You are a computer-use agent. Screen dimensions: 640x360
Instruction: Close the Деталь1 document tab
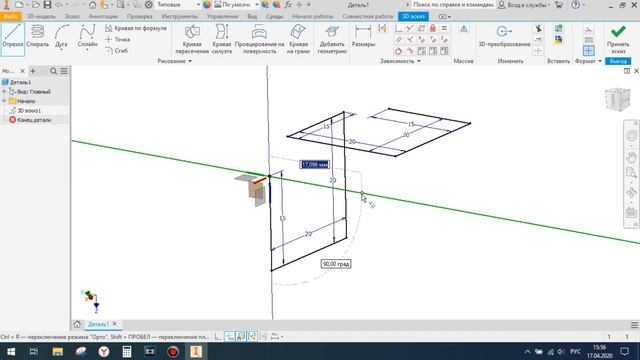pyautogui.click(x=115, y=324)
